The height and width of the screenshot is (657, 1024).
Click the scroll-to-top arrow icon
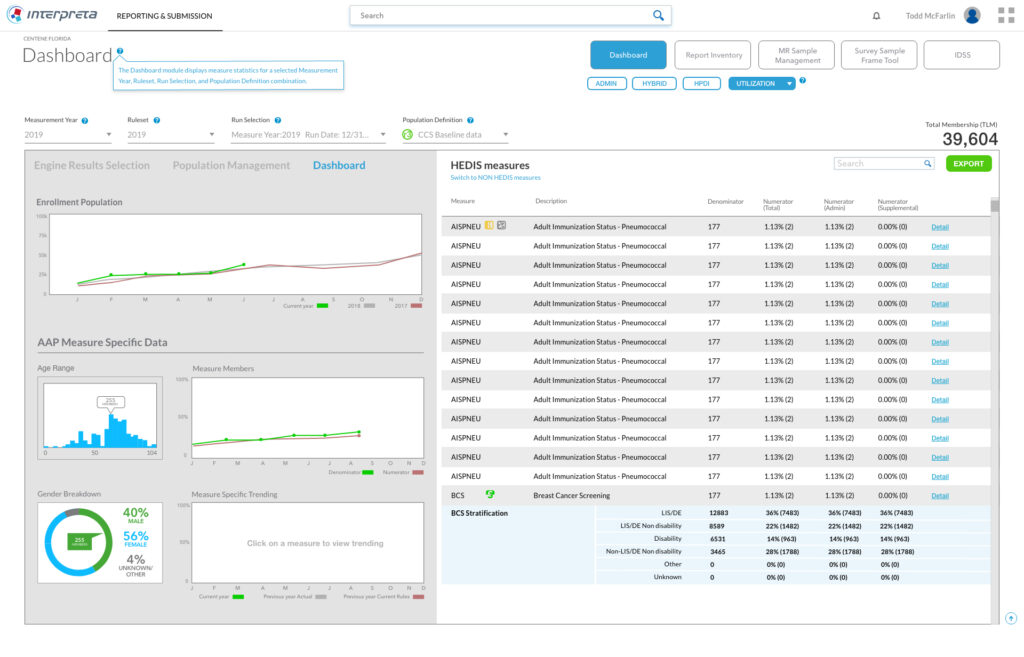[1011, 618]
